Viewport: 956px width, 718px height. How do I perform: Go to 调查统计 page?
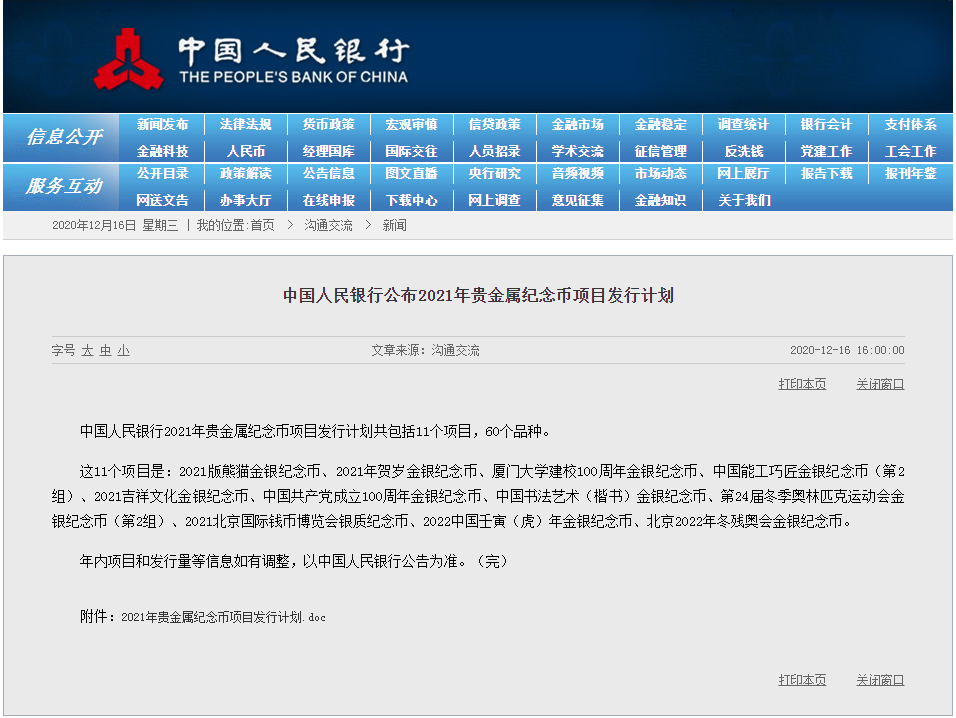pos(743,124)
